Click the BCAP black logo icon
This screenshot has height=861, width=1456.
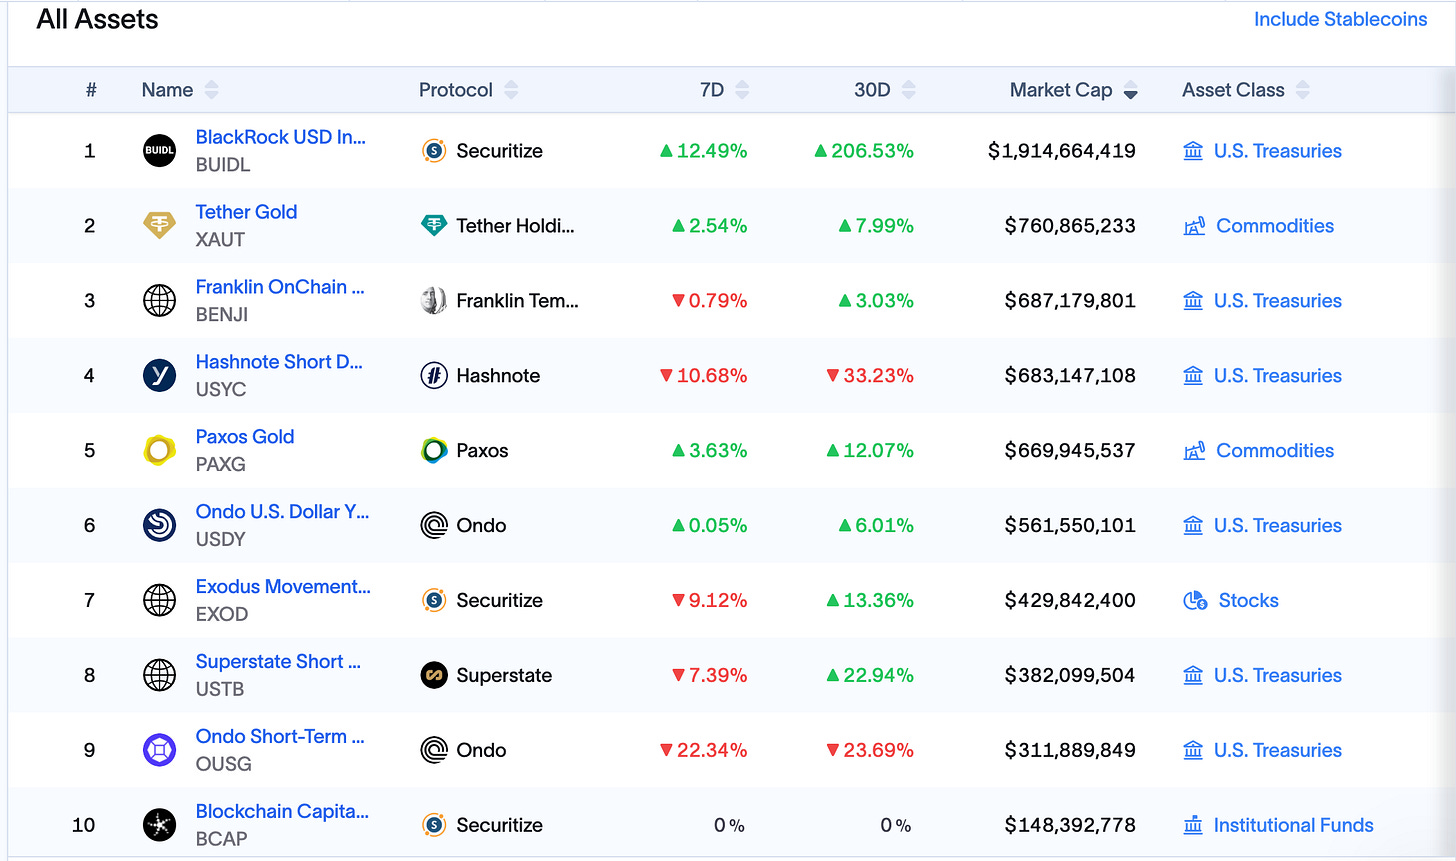[x=160, y=826]
